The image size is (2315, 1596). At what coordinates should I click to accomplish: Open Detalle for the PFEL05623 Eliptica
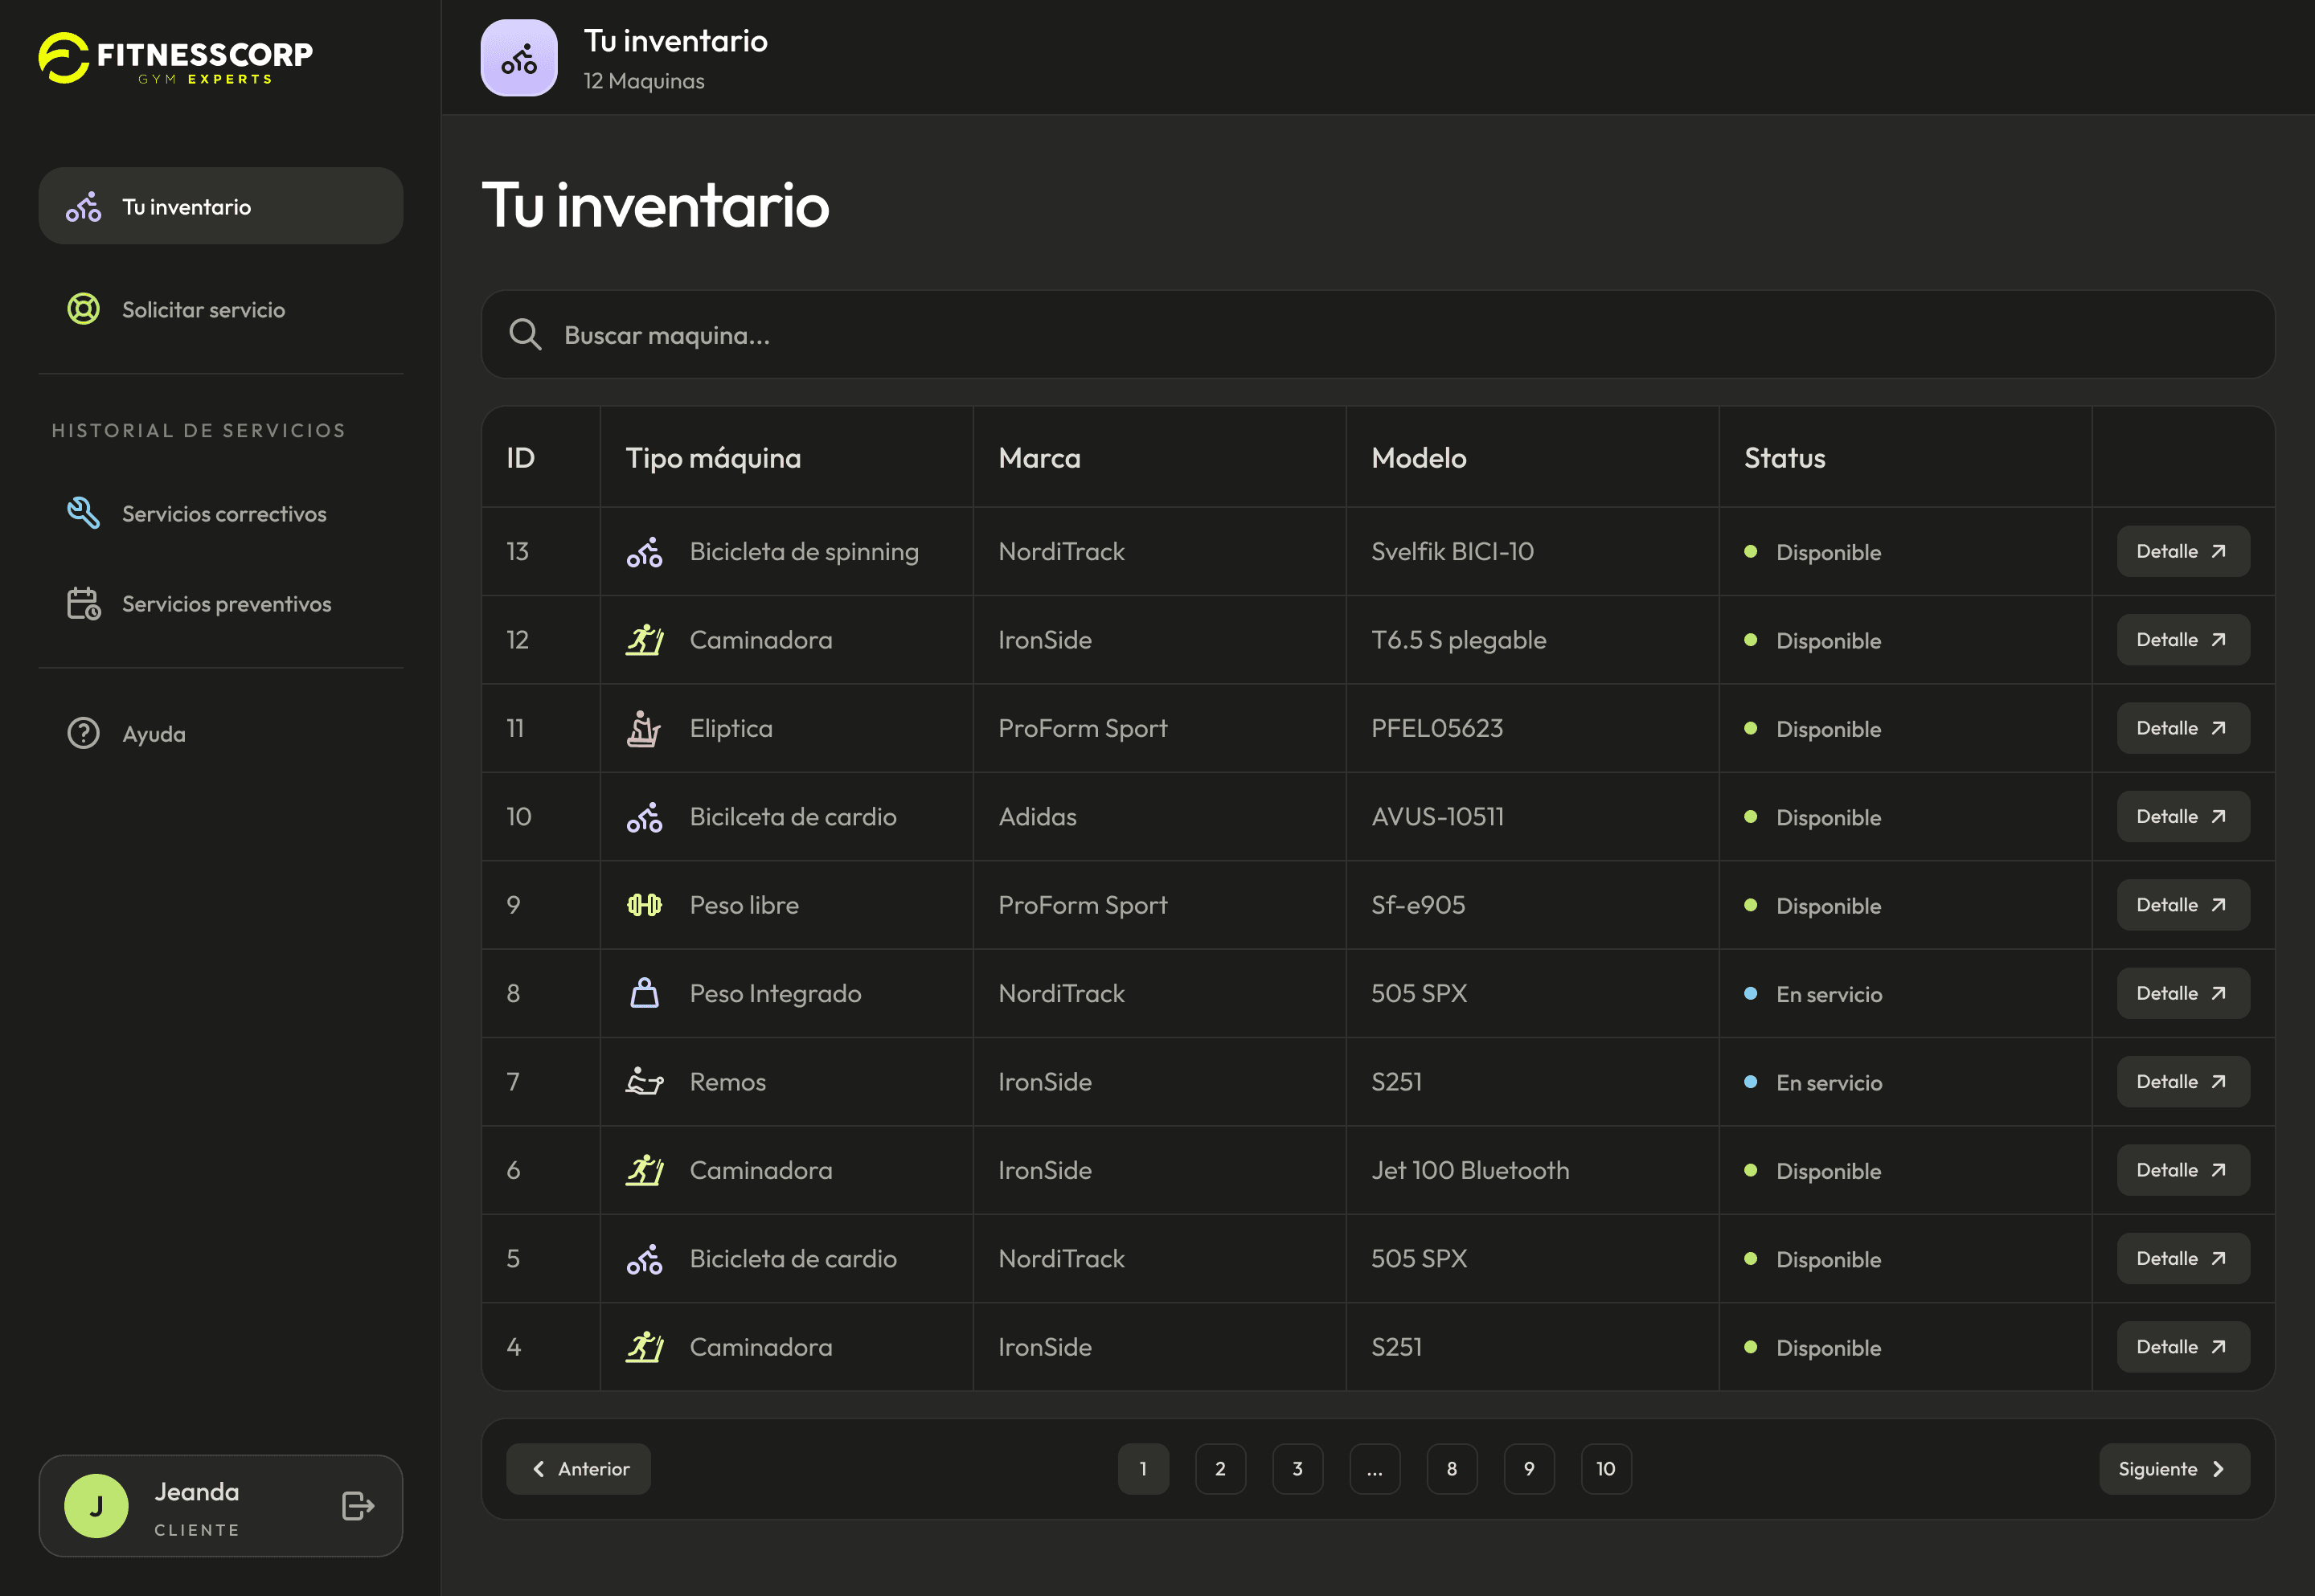[x=2183, y=729]
